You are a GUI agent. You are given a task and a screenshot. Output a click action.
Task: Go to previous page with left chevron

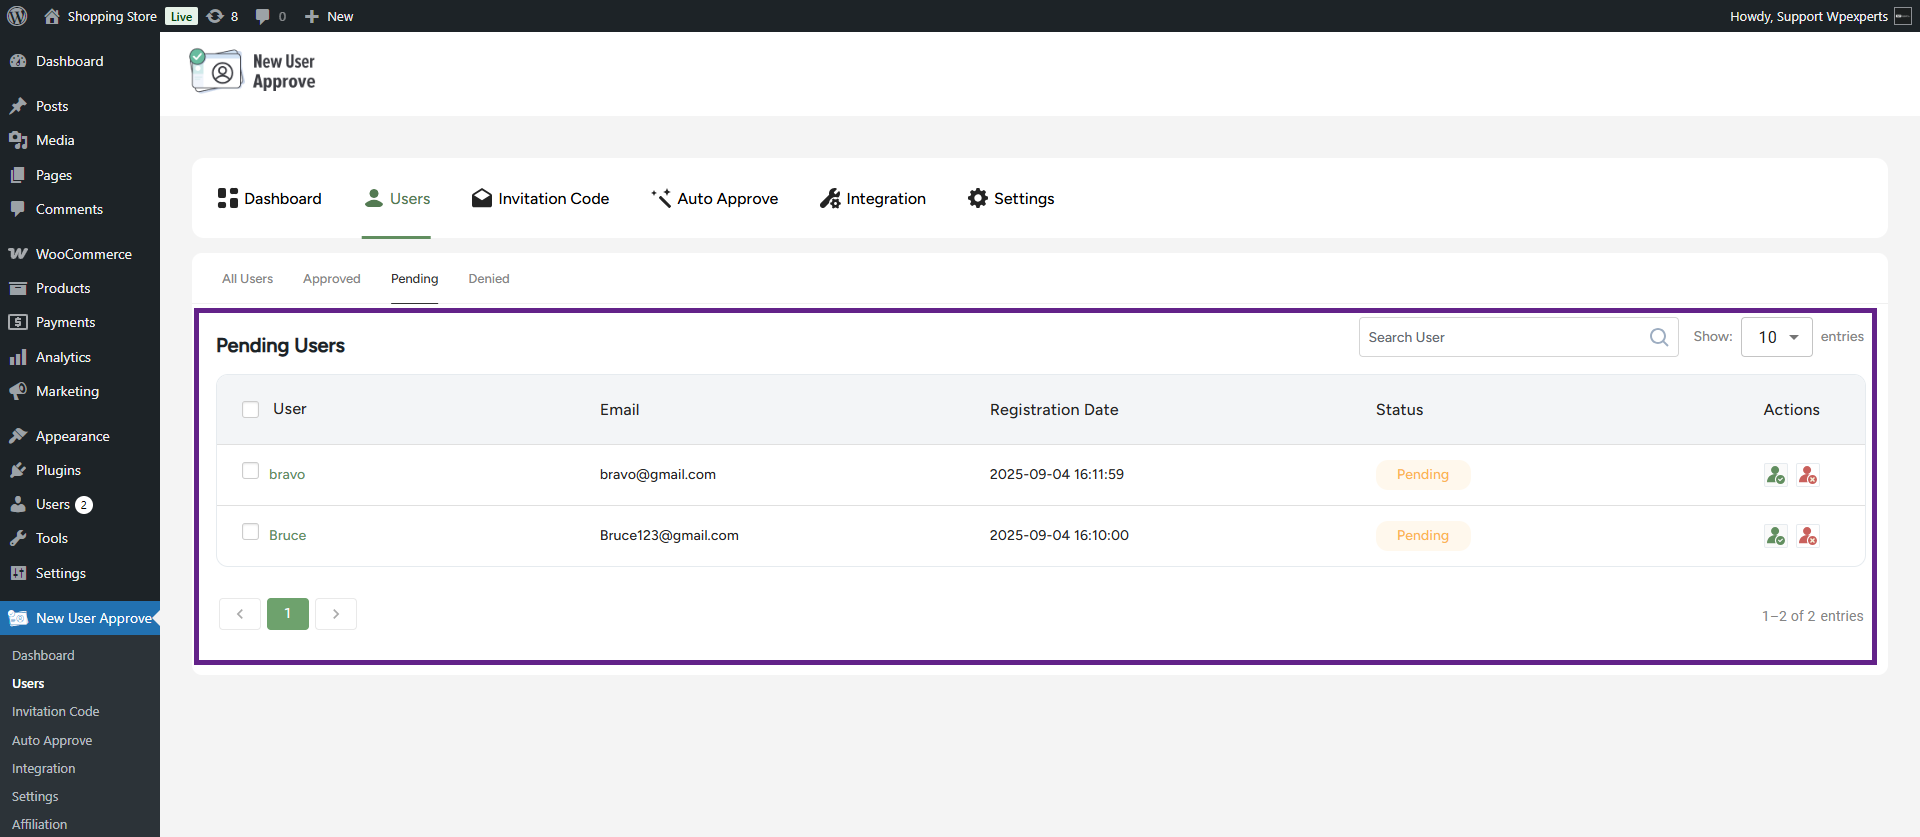pos(240,614)
